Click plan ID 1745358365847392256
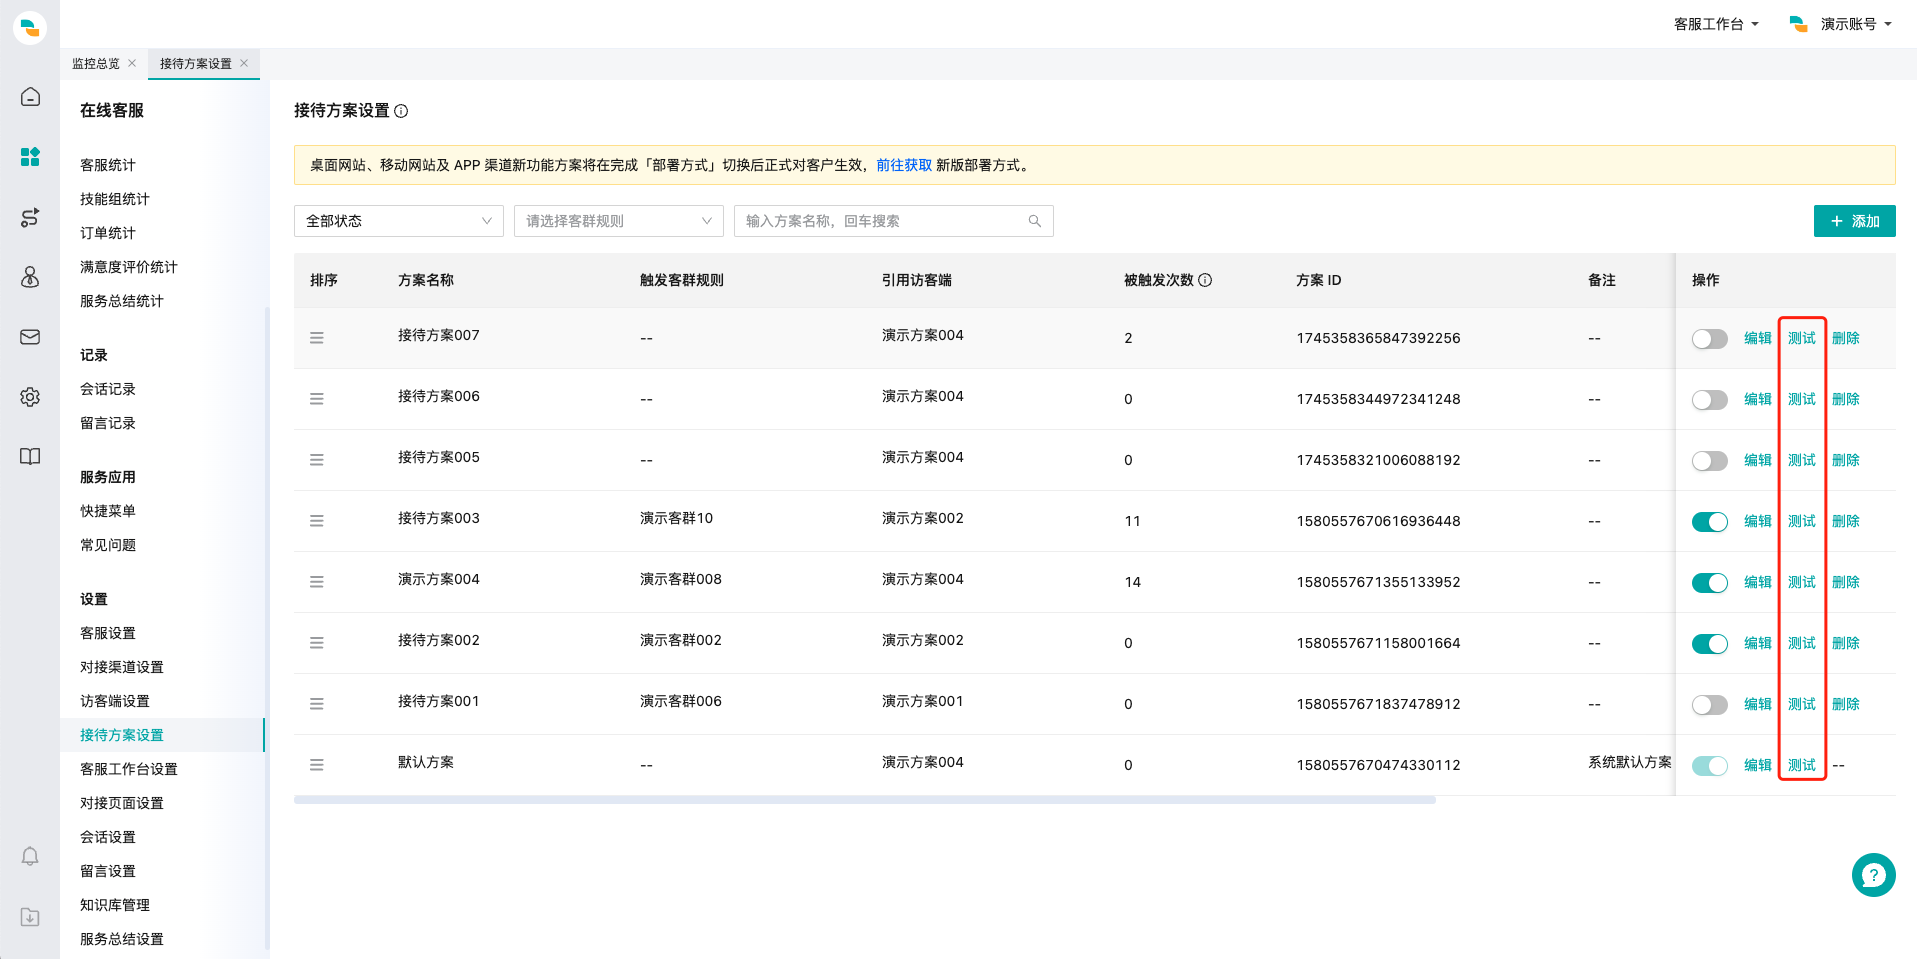The width and height of the screenshot is (1917, 959). [x=1378, y=338]
